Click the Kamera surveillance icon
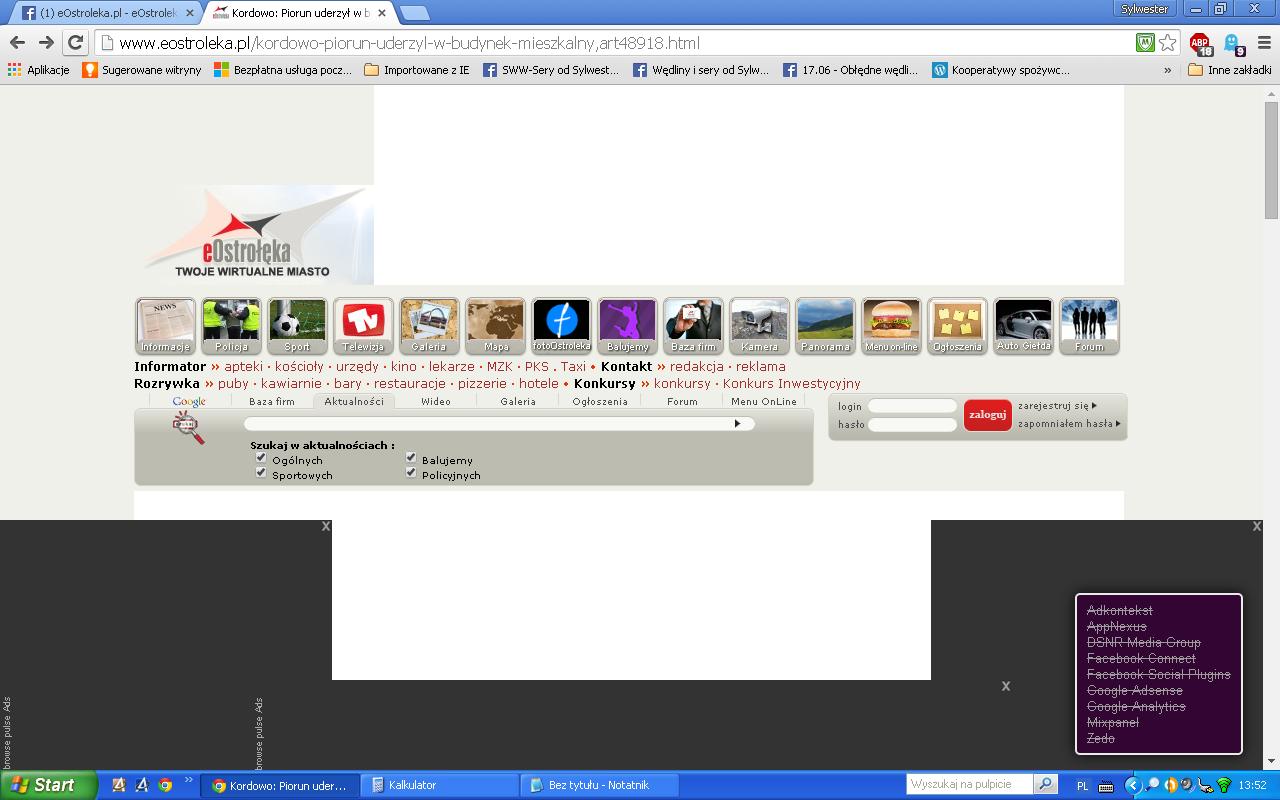This screenshot has height=800, width=1280. [x=759, y=324]
